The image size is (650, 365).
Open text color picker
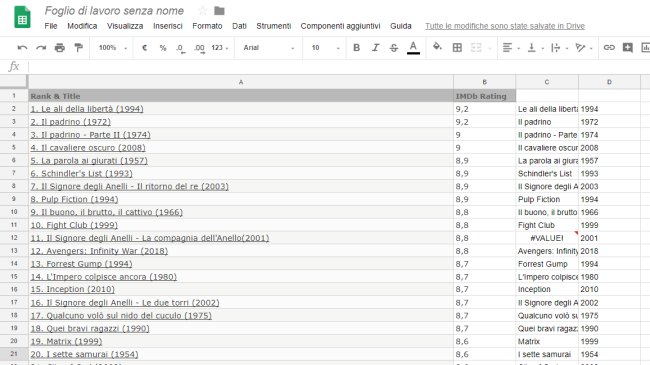[413, 48]
